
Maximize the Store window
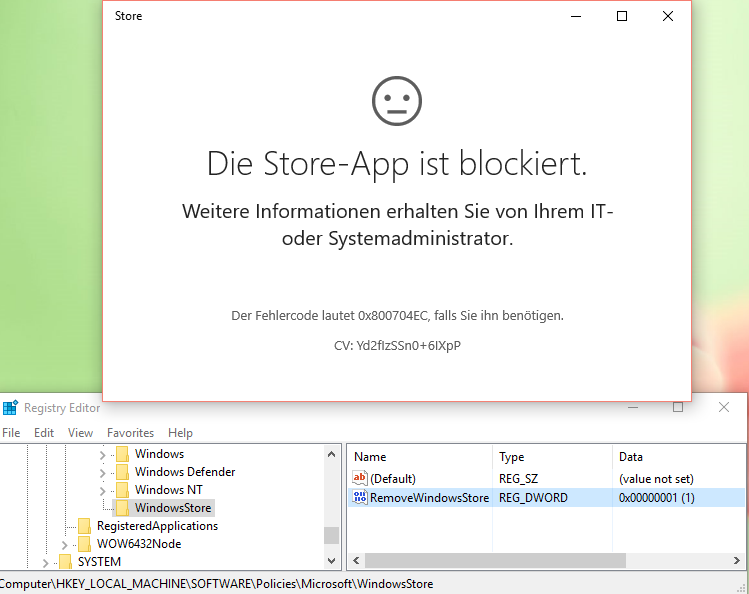[622, 16]
